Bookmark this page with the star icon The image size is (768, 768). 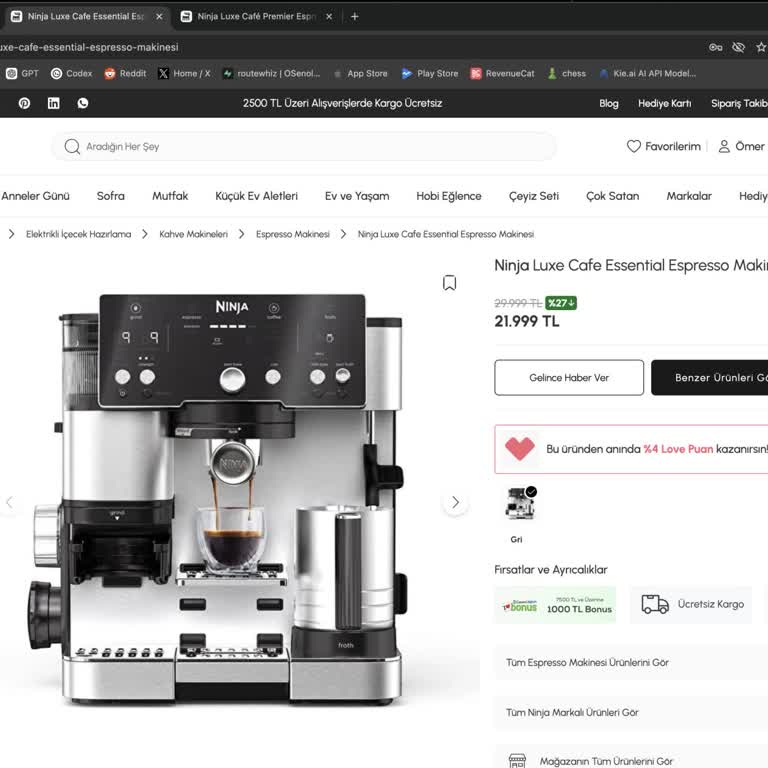(x=761, y=48)
